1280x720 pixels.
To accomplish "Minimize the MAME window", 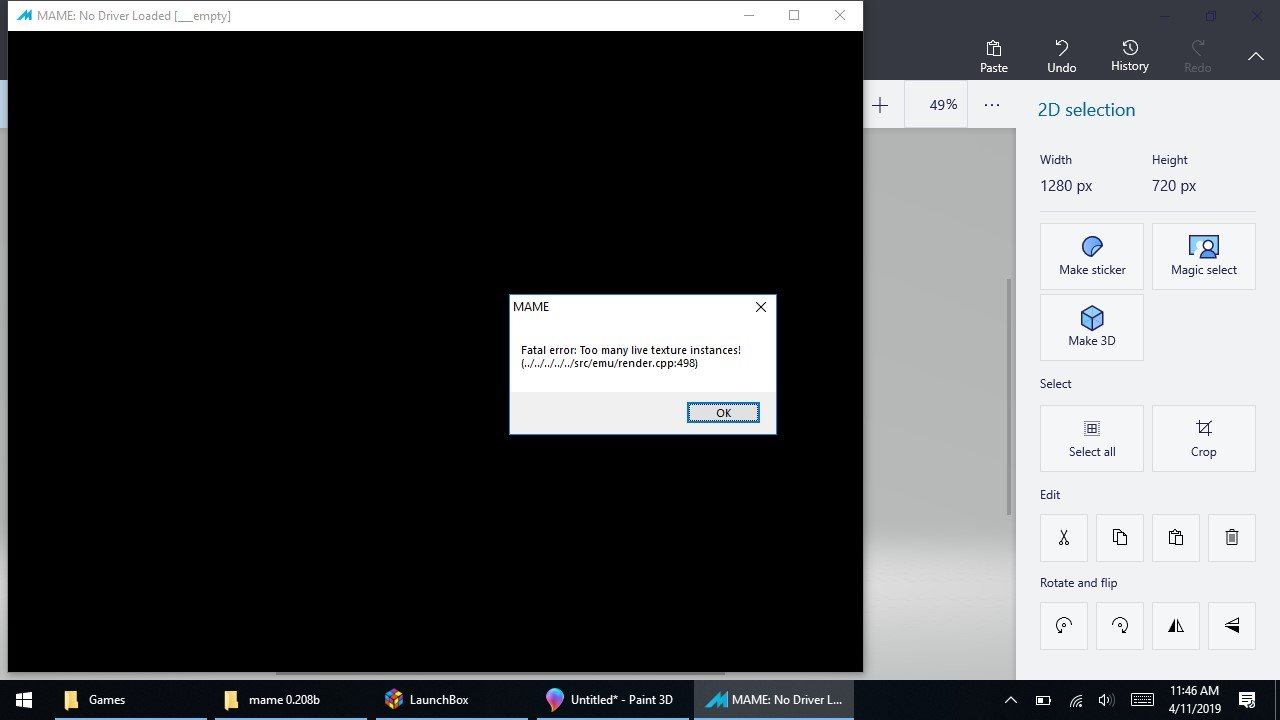I will [x=748, y=15].
